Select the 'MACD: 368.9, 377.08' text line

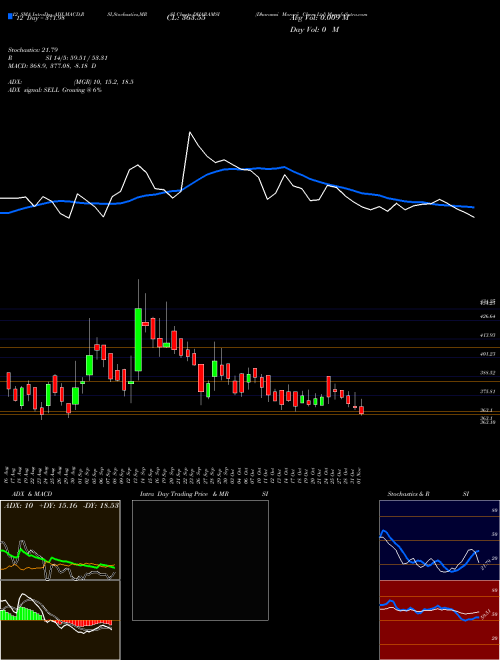coord(51,66)
